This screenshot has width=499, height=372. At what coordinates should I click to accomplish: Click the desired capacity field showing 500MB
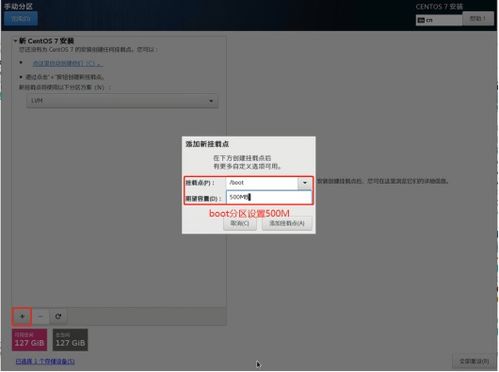pyautogui.click(x=269, y=197)
